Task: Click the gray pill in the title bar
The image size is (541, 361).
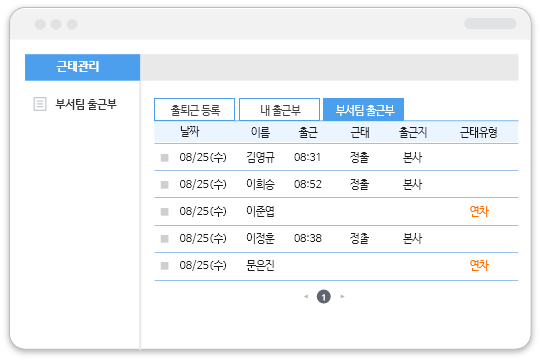Action: coord(490,23)
